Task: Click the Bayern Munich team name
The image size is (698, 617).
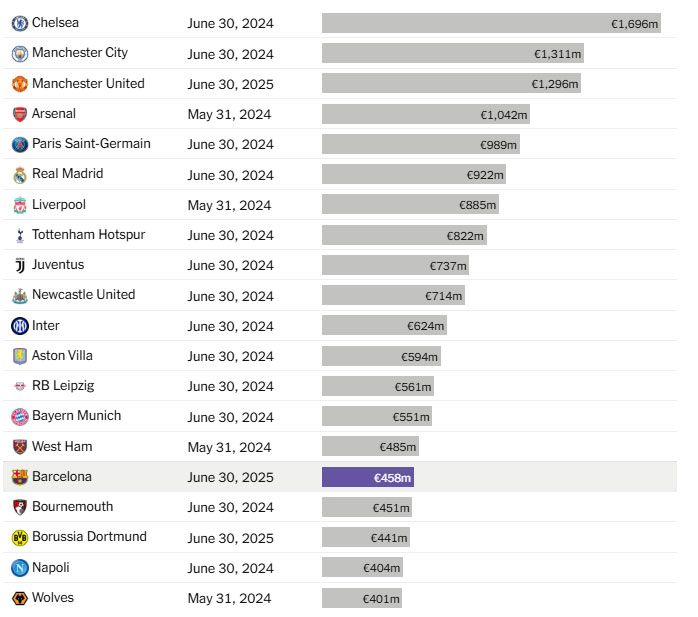Action: pyautogui.click(x=76, y=416)
